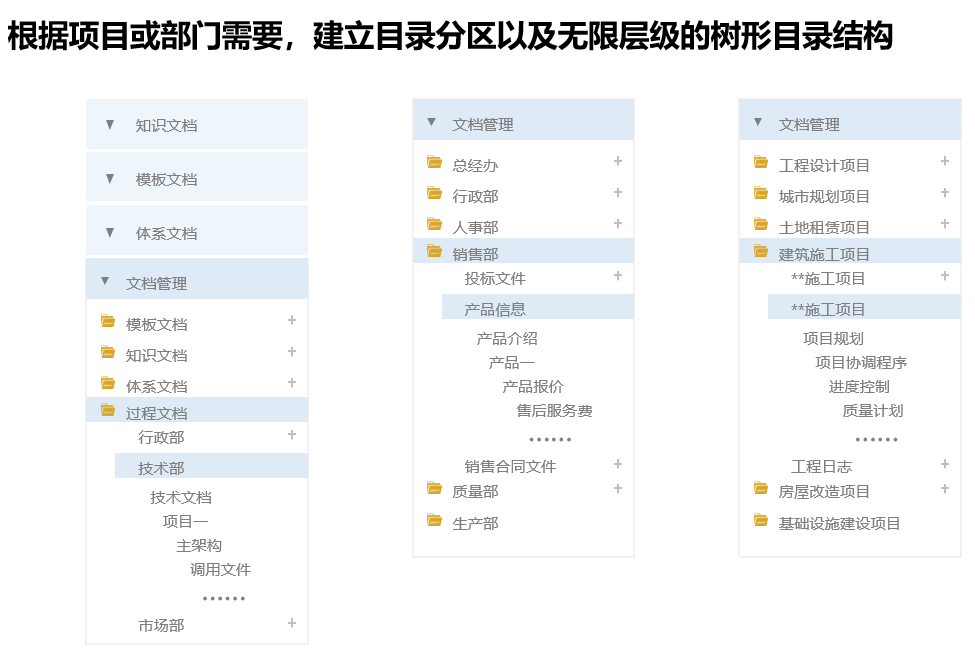The image size is (975, 648).
Task: Click folder icon beside 销售部
Action: [x=434, y=251]
